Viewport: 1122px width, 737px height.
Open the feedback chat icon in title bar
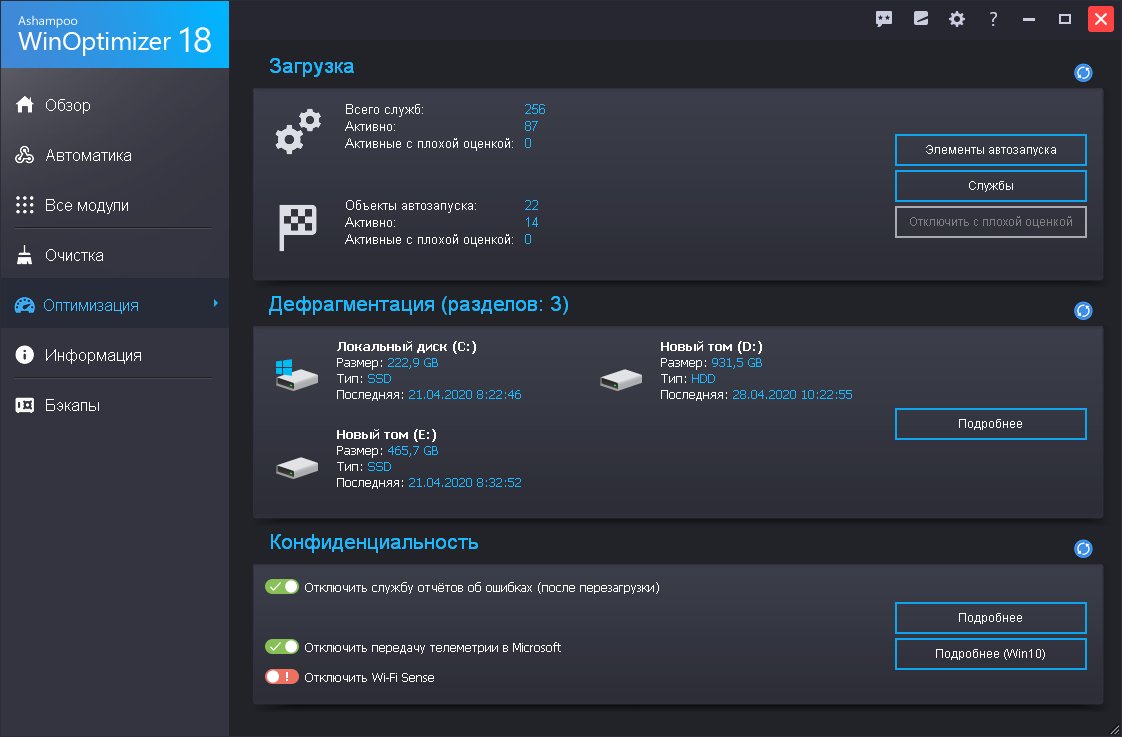coord(884,19)
